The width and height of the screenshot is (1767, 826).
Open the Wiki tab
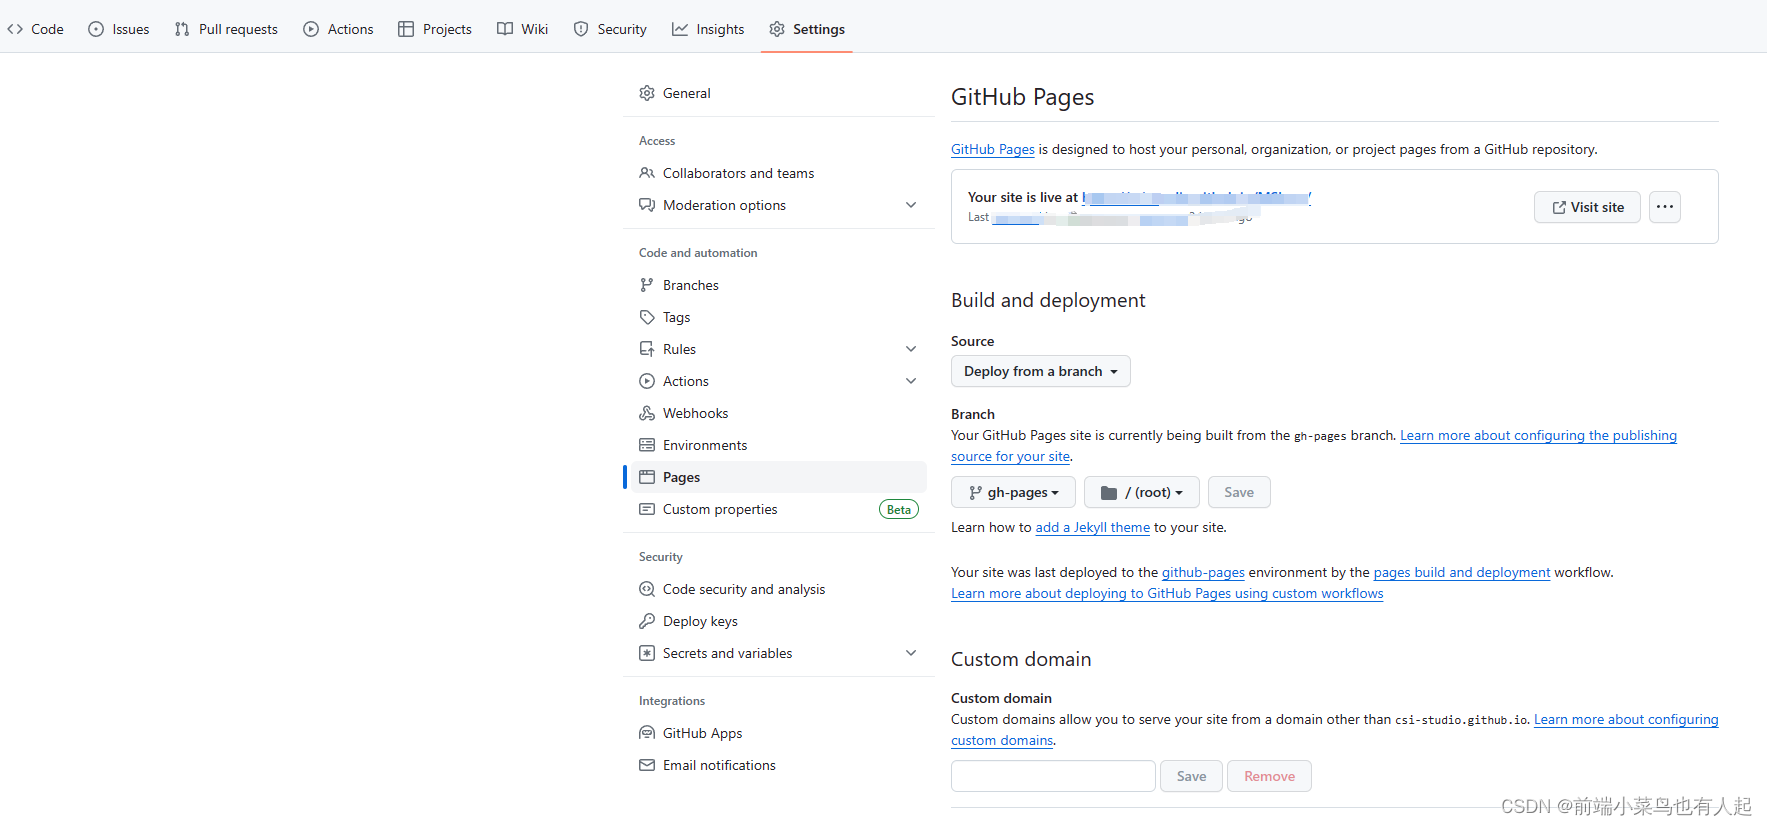[x=522, y=29]
